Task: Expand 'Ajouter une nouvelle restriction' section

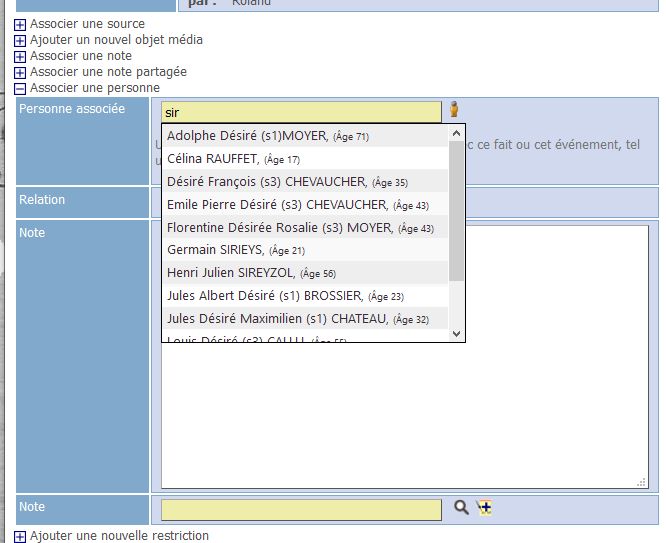Action: pyautogui.click(x=20, y=536)
